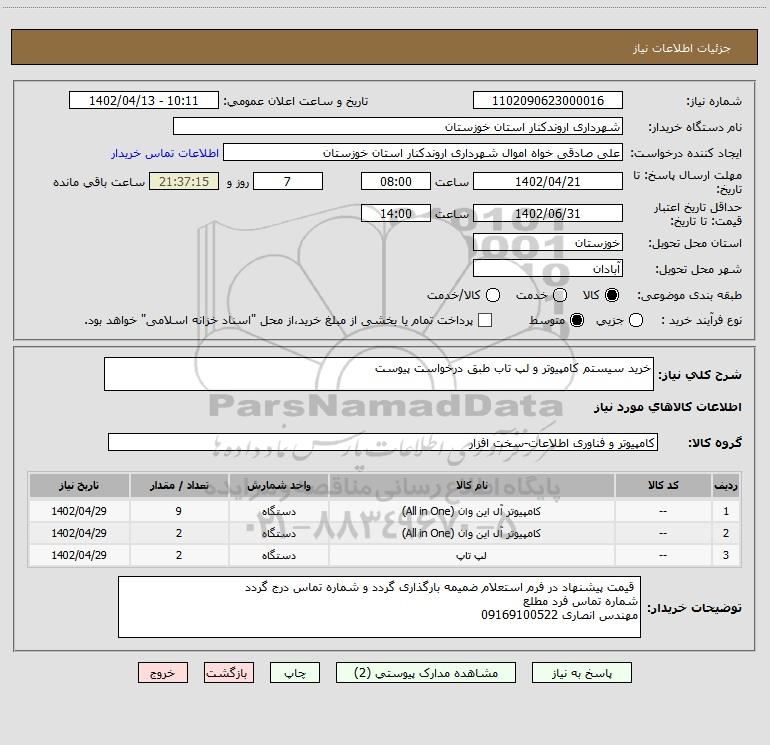Select the لپ تاپ table row

[x=385, y=555]
